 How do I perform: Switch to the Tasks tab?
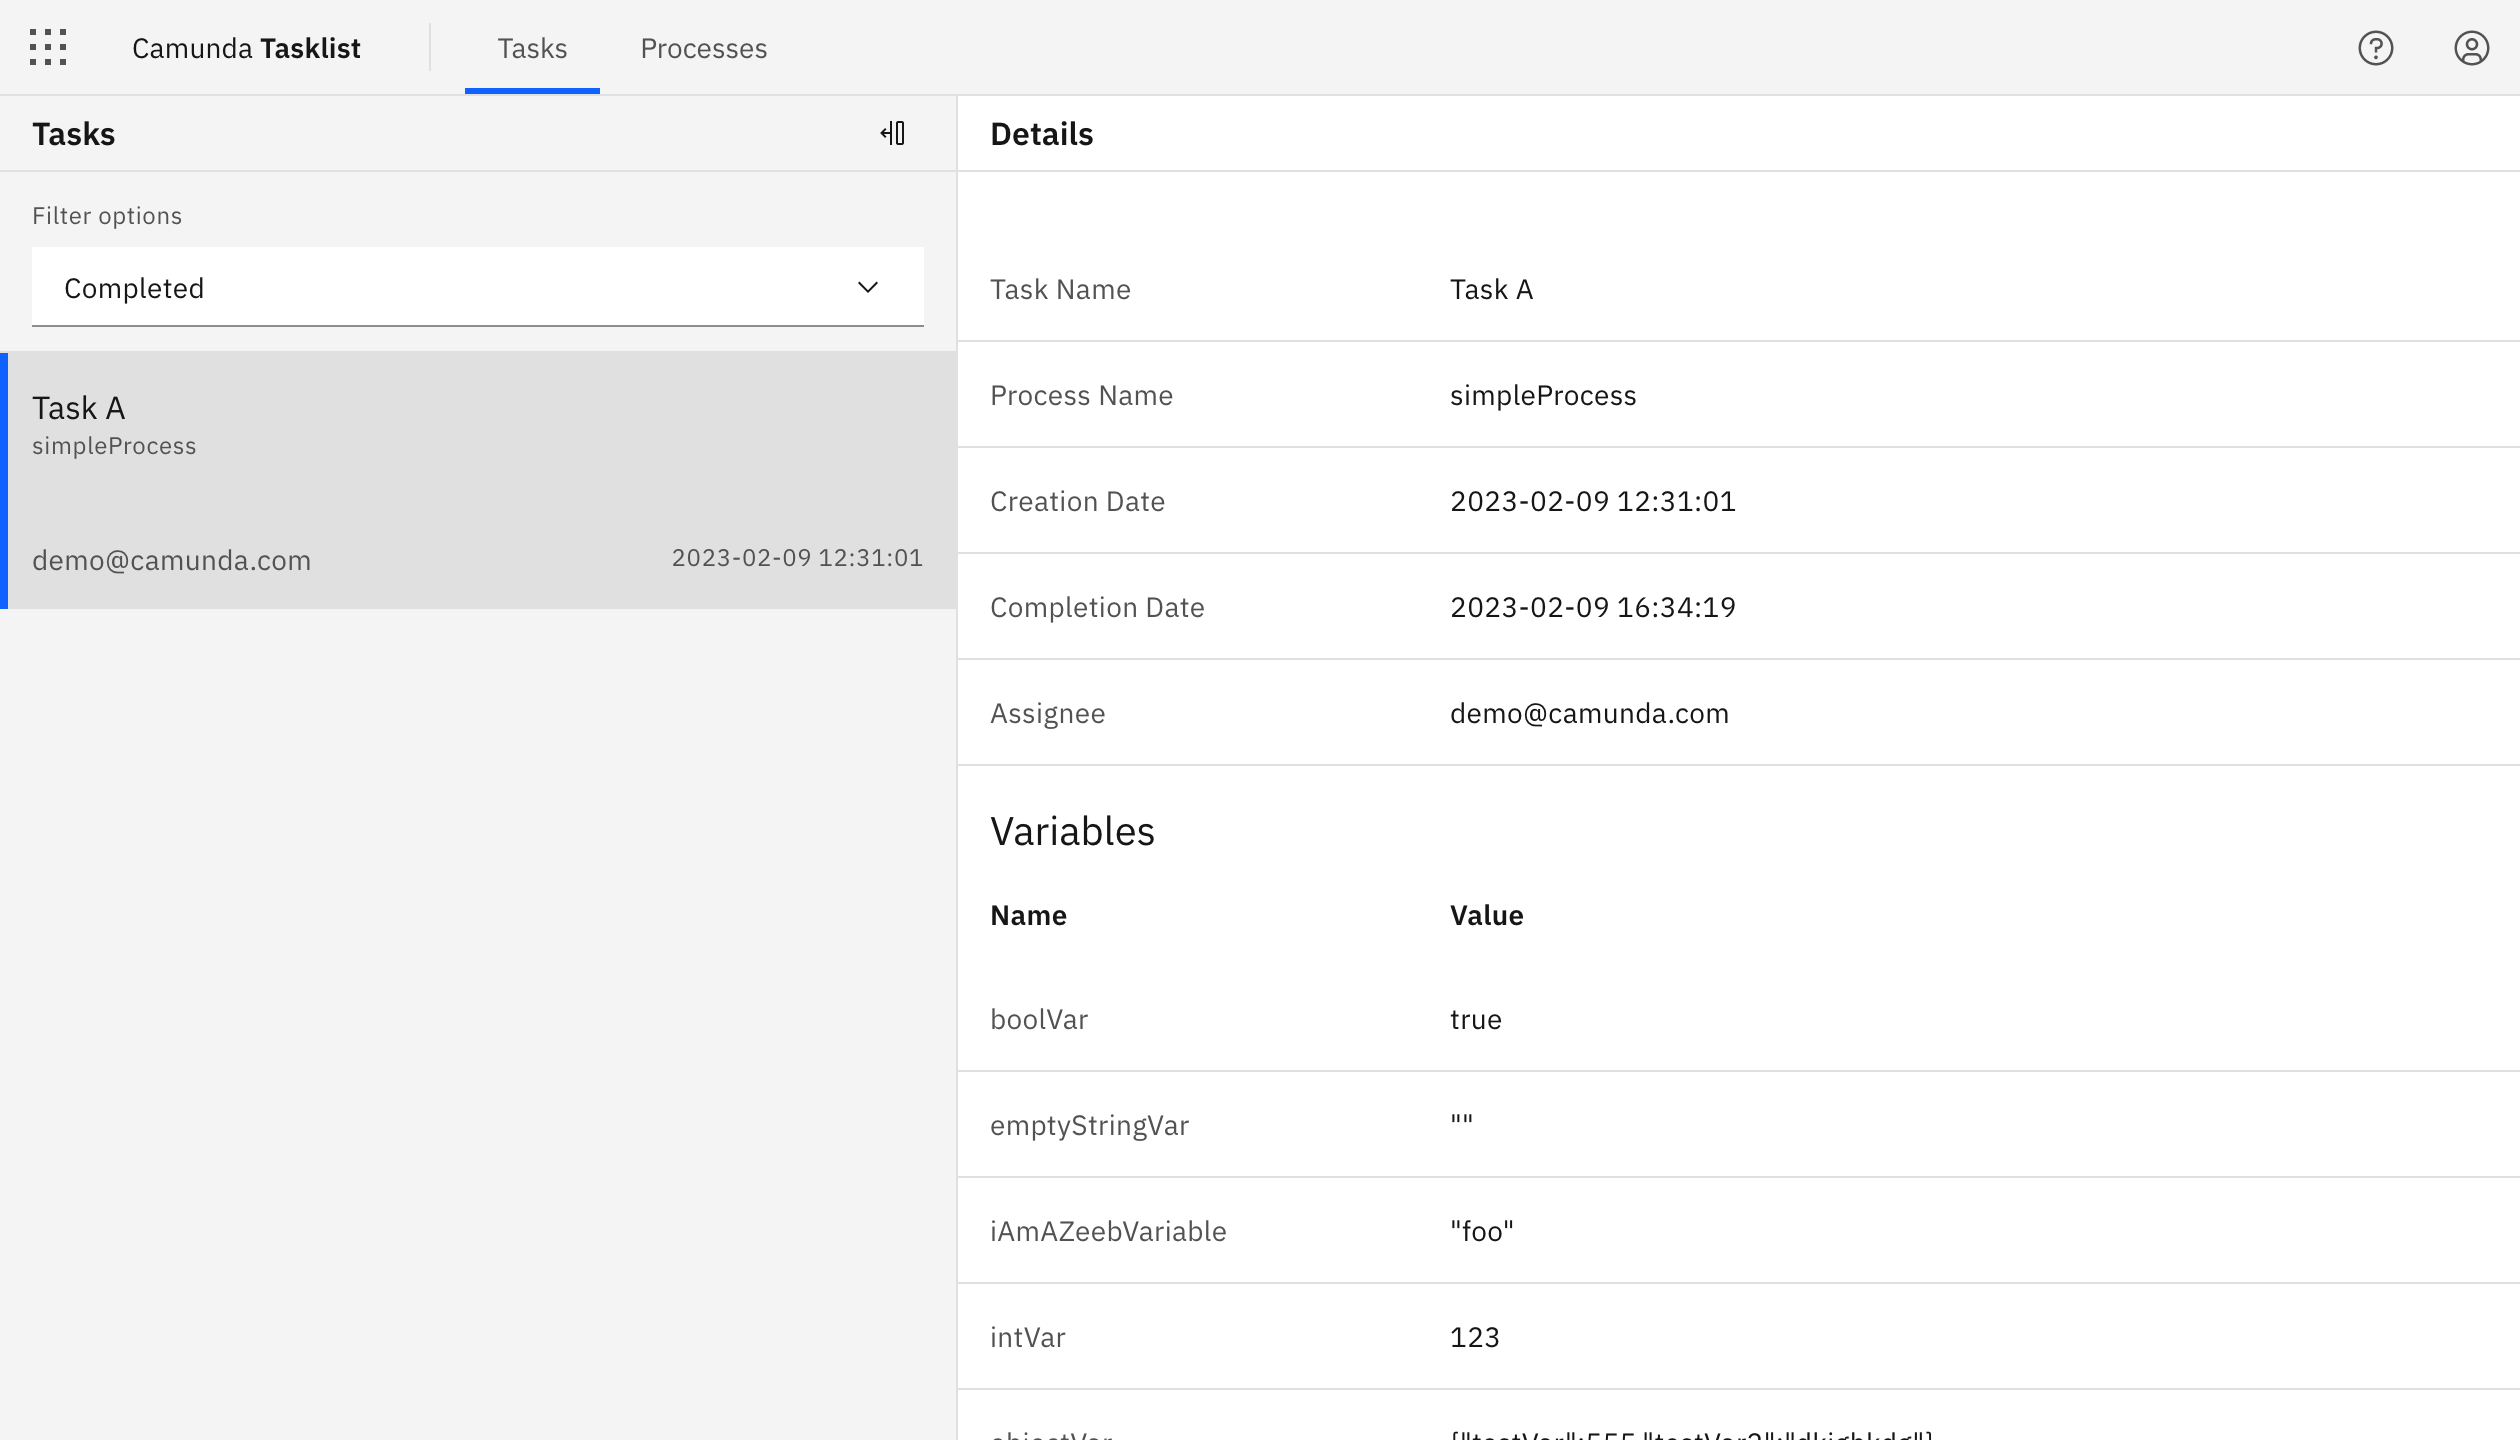pos(532,48)
